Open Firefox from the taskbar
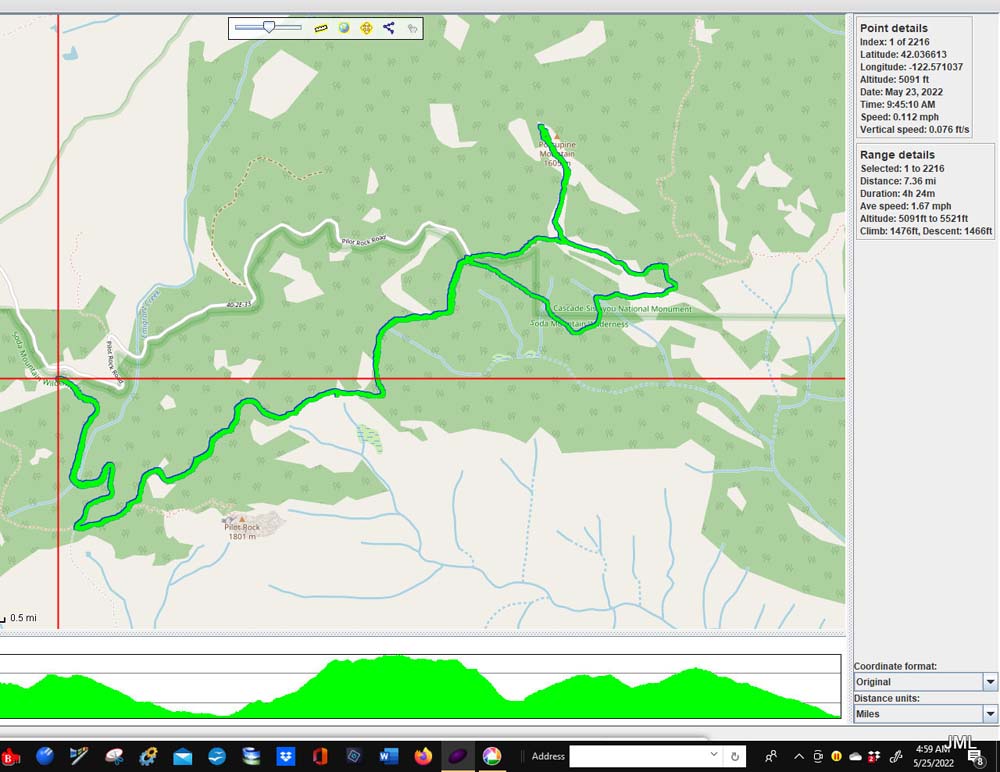 422,756
